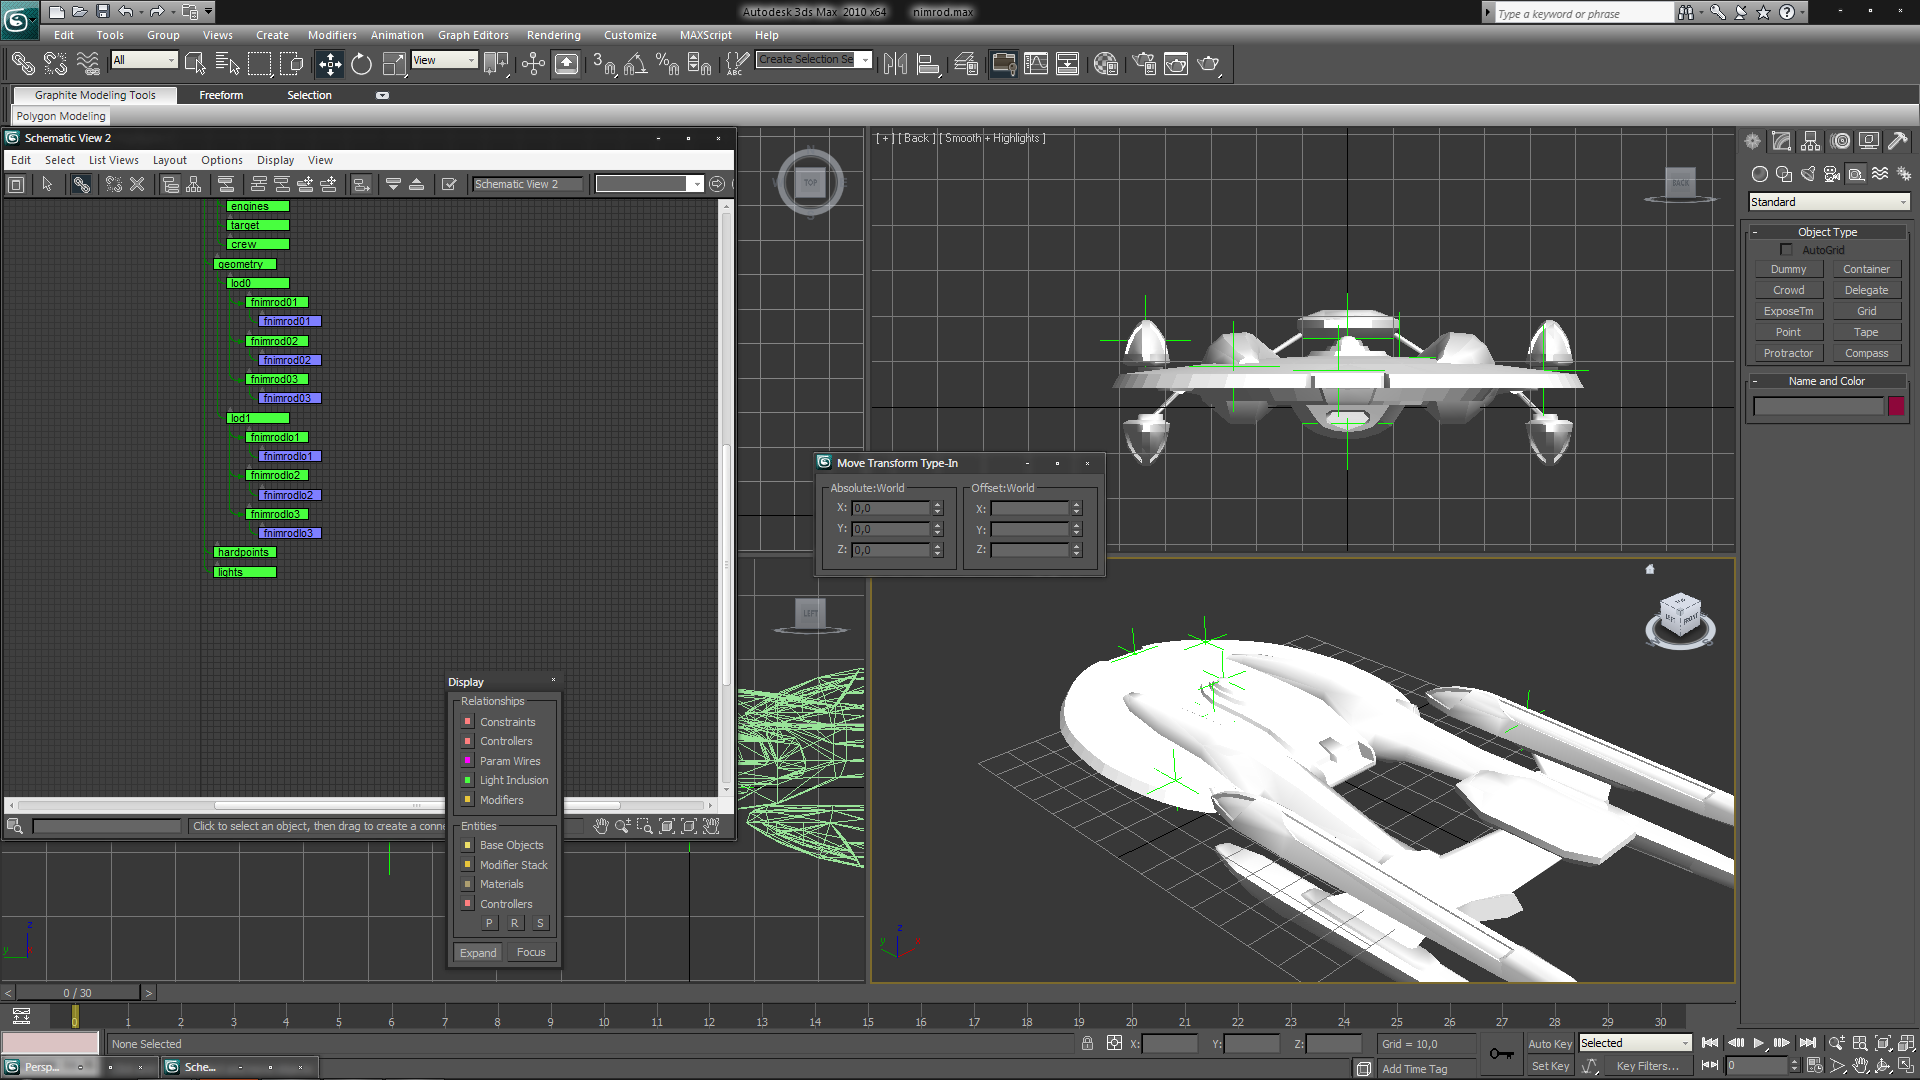Image resolution: width=1920 pixels, height=1080 pixels.
Task: Click Delete Objects in Schematic View toolbar
Action: point(137,184)
